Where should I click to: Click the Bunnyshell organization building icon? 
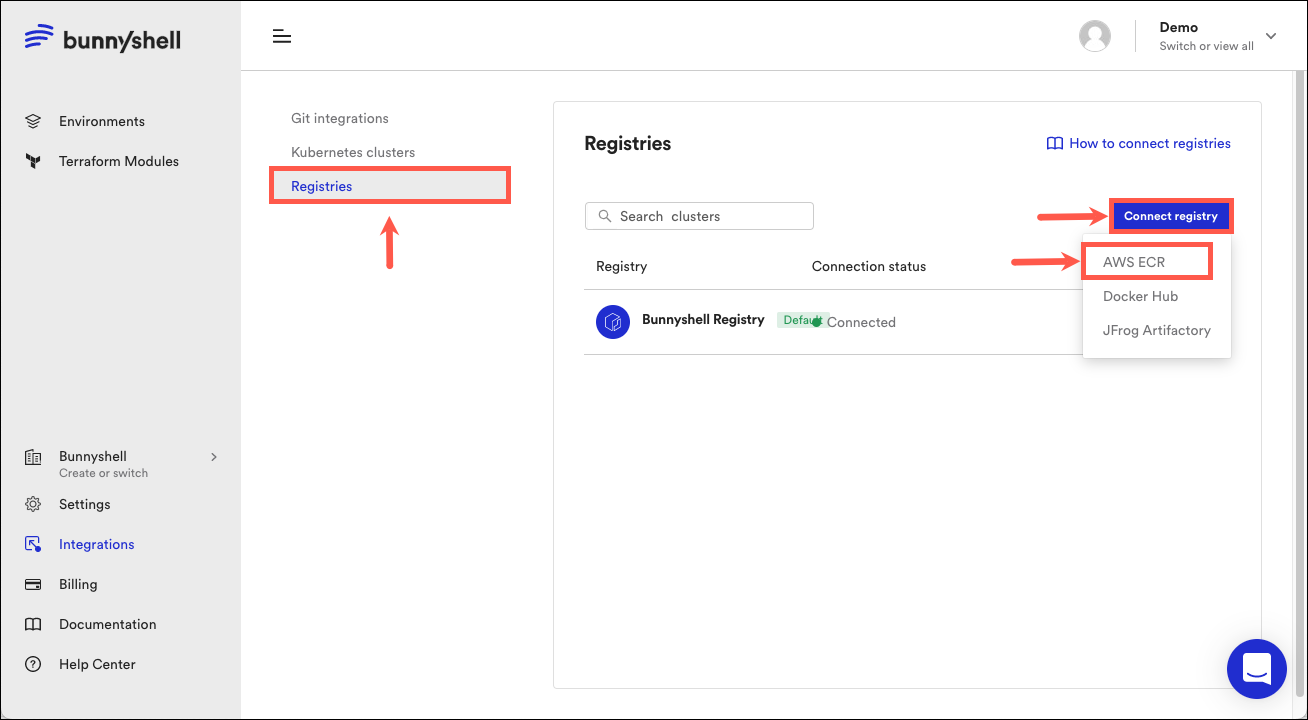[33, 457]
